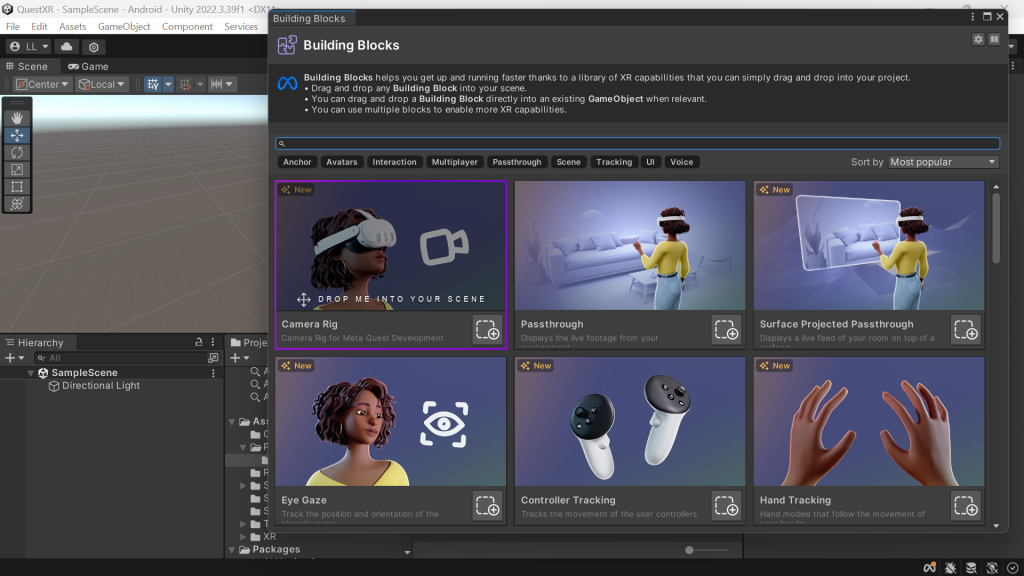Switch to the Game tab

pyautogui.click(x=88, y=67)
